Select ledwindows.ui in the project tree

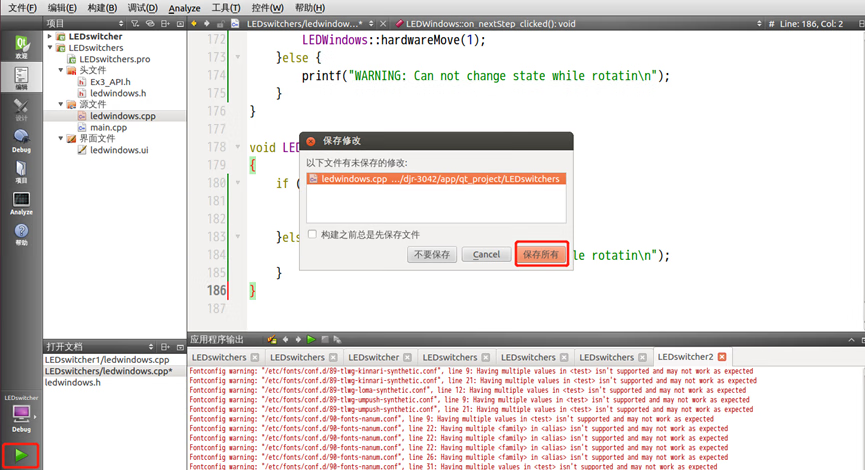[119, 149]
